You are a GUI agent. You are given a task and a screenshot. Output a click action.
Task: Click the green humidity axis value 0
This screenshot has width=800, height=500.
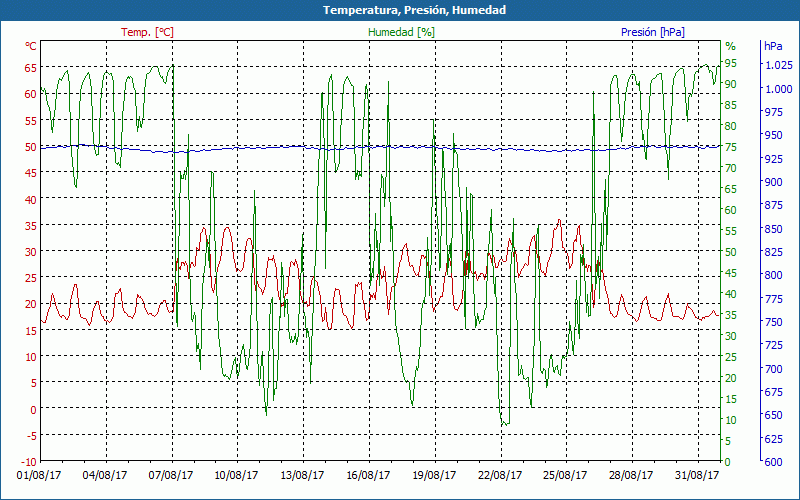point(728,462)
